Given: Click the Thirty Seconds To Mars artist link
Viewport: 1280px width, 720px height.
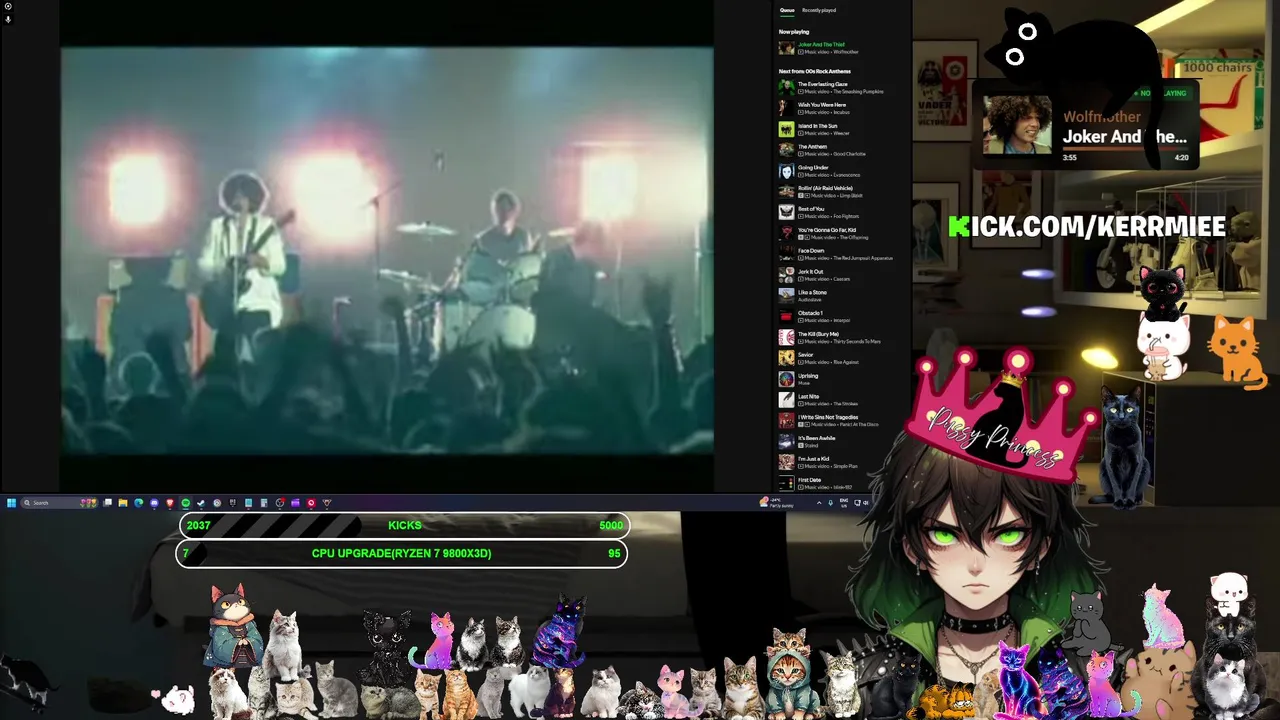Looking at the screenshot, I should [x=857, y=342].
